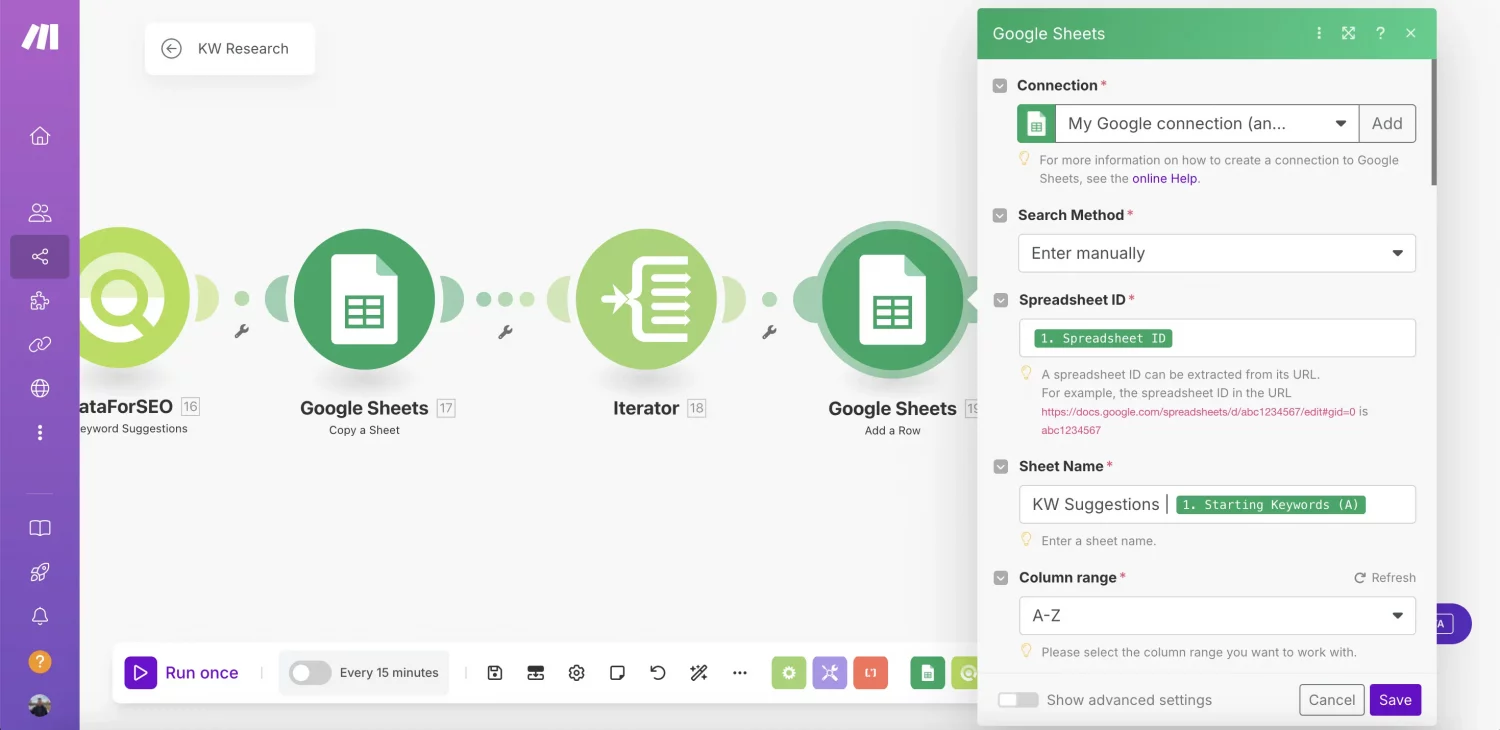Screen dimensions: 1500x730
Task: Click the 'Every 15 minutes' schedule text
Action: click(x=389, y=673)
